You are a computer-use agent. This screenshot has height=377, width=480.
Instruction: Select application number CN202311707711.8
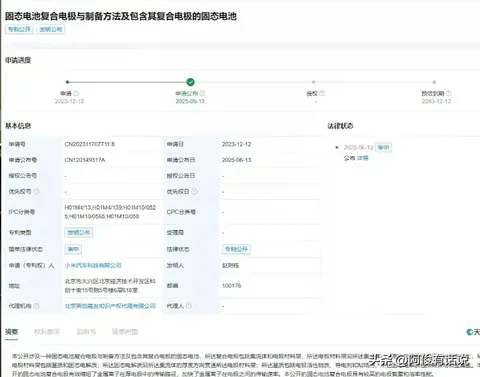[90, 144]
